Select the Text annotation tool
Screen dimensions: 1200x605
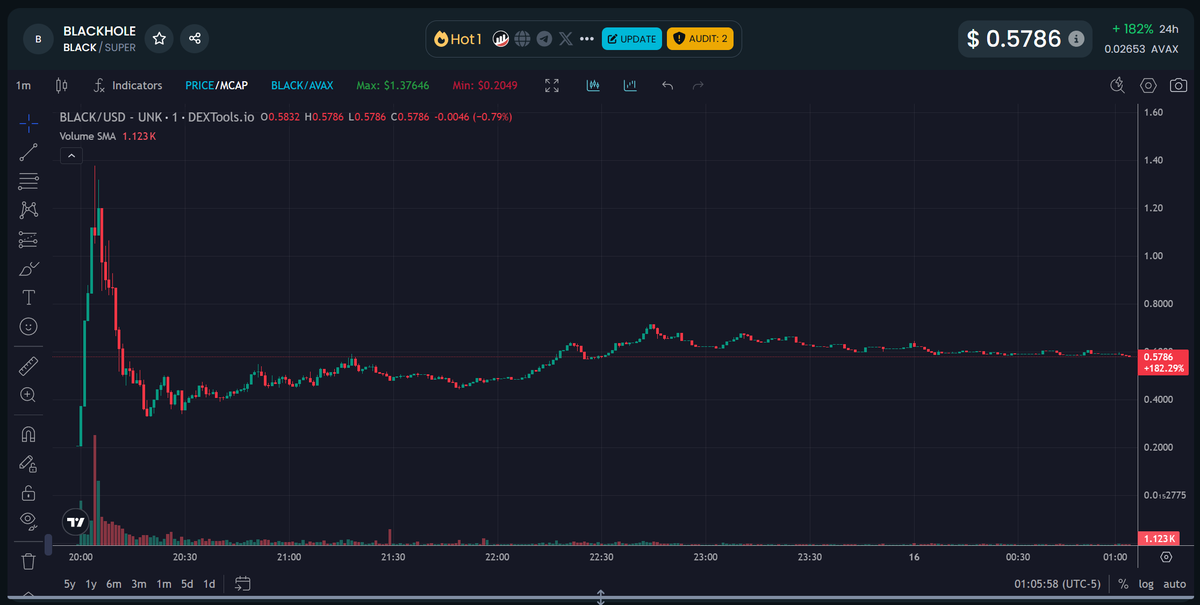pyautogui.click(x=29, y=297)
